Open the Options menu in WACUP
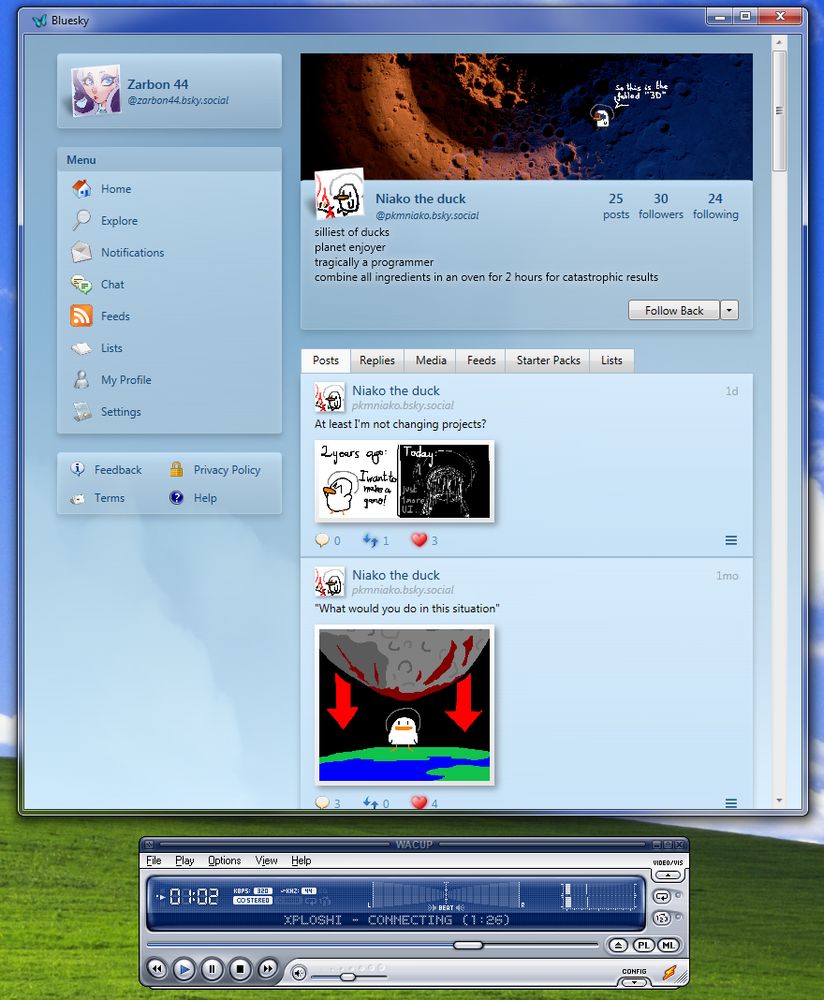Screen dimensions: 824x1000 coord(224,861)
